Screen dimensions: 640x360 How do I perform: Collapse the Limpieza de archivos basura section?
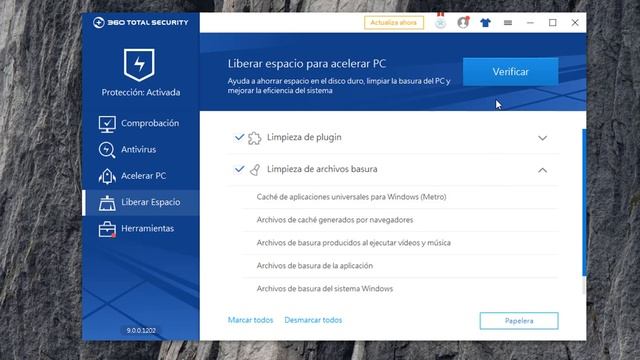coord(542,170)
